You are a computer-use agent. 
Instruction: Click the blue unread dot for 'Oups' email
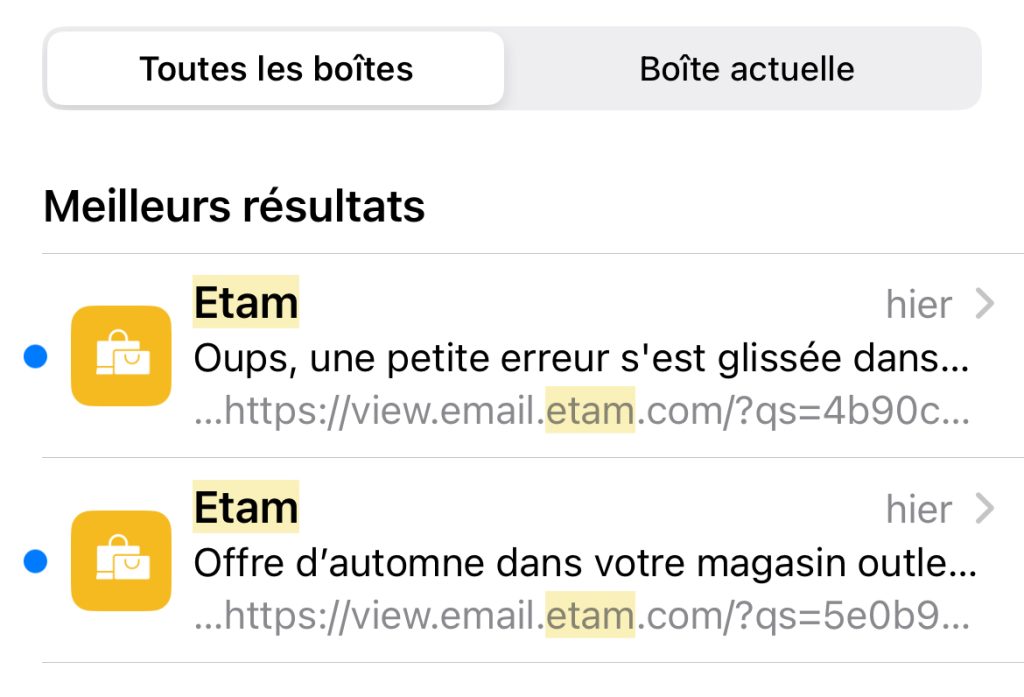[35, 357]
